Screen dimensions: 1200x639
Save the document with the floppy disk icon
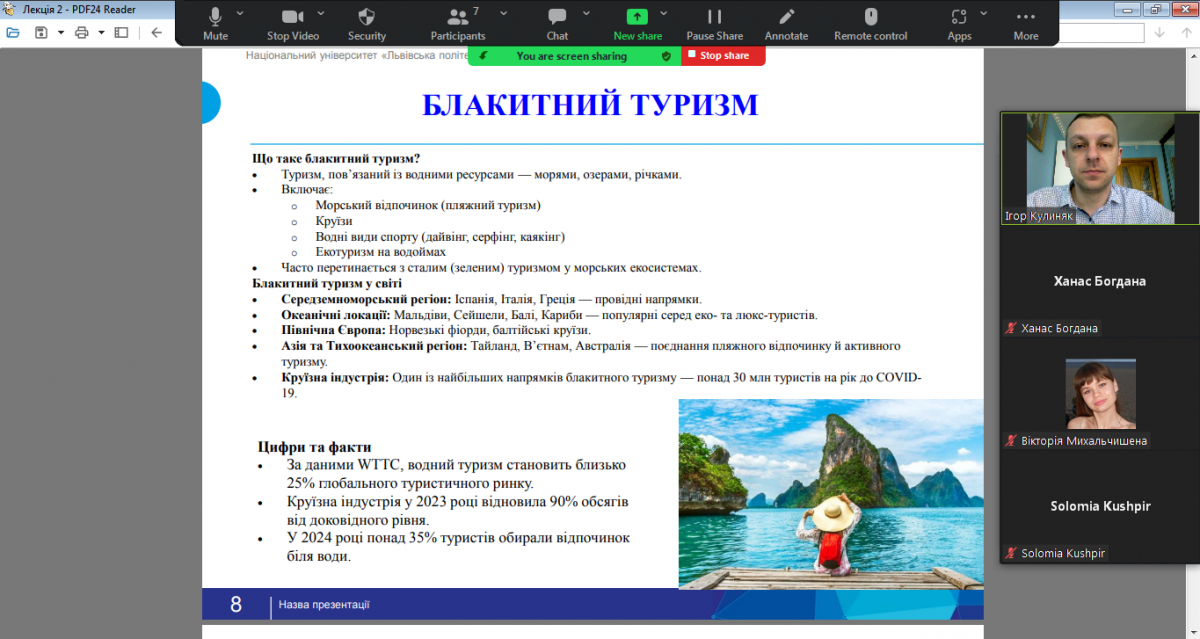(41, 33)
